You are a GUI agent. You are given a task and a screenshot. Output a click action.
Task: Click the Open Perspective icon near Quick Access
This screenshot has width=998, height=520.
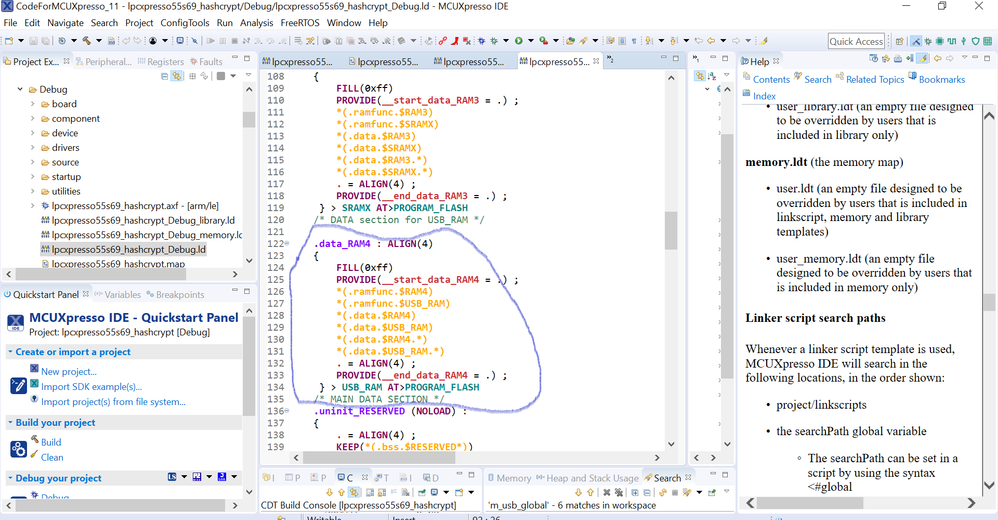(899, 41)
